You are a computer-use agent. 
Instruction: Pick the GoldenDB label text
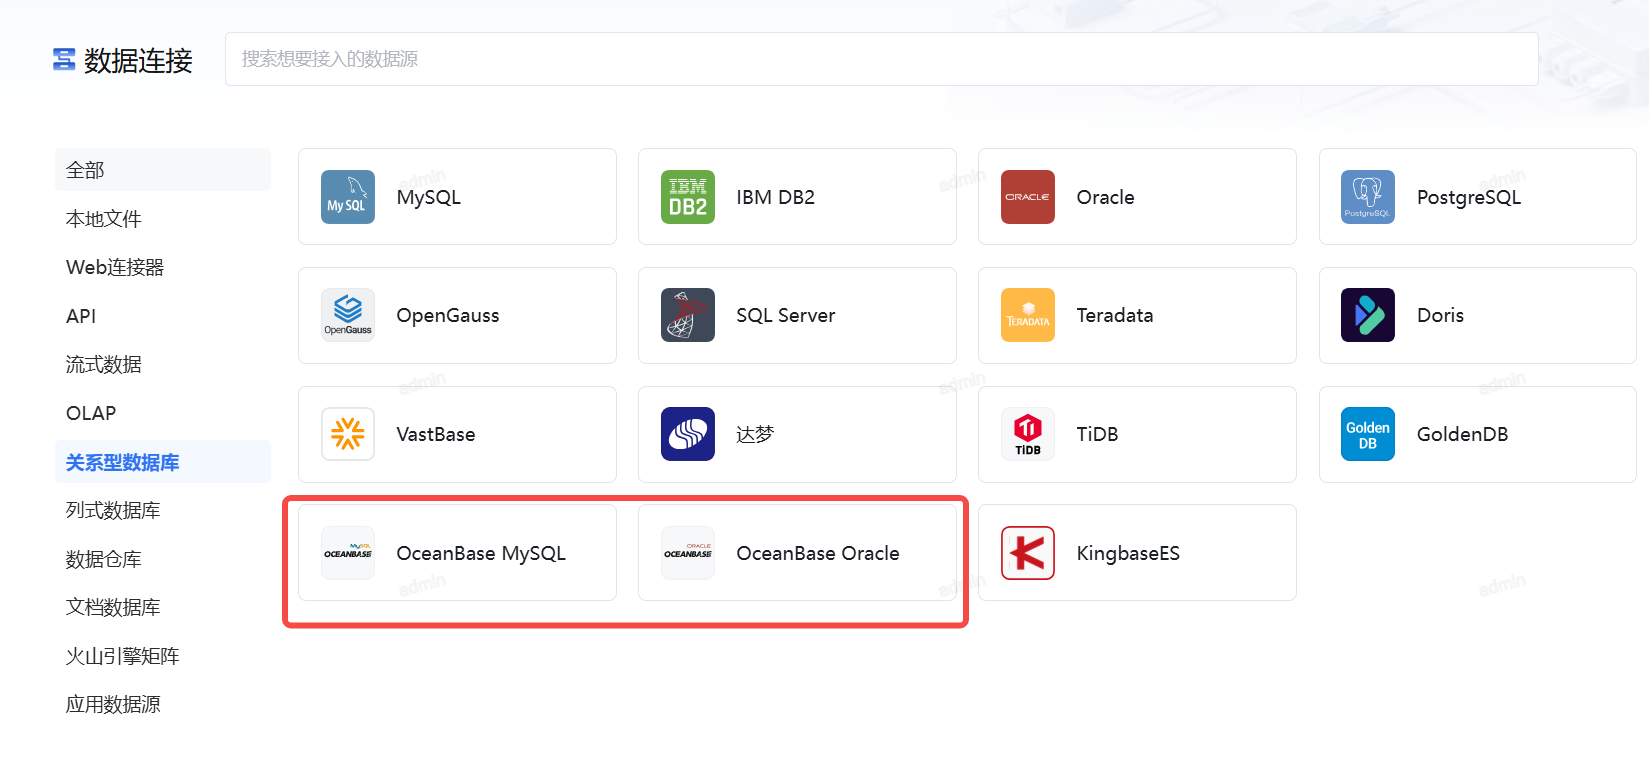[x=1463, y=434]
